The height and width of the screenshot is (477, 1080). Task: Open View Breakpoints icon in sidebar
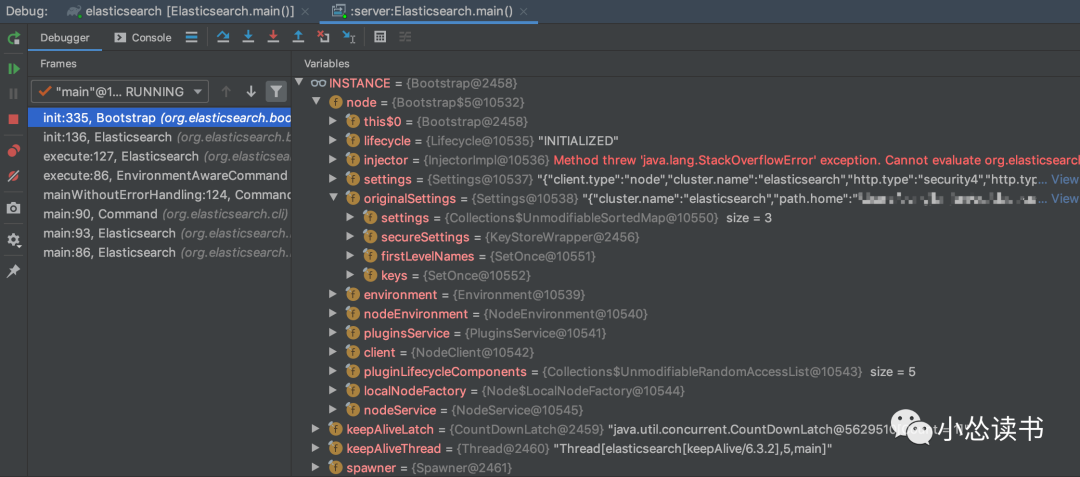(13, 151)
